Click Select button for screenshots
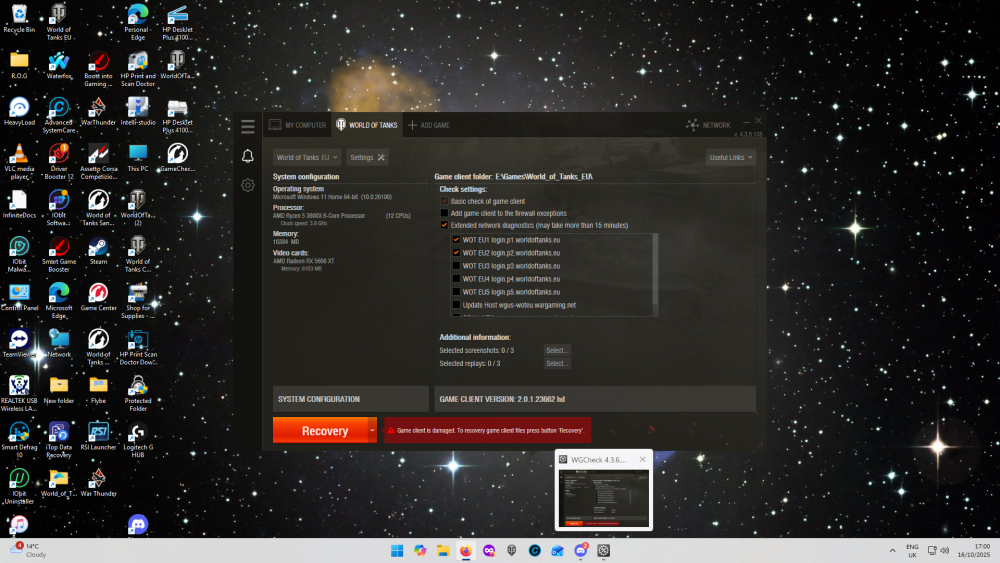 pyautogui.click(x=557, y=350)
